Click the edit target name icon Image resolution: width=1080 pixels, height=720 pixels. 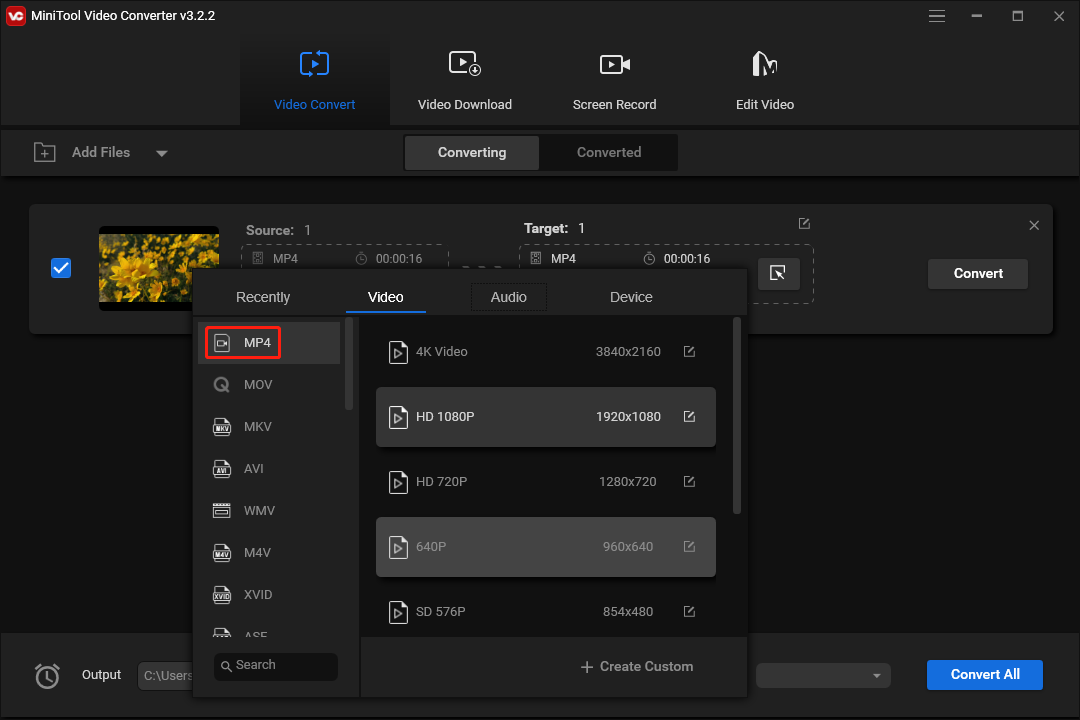(804, 223)
